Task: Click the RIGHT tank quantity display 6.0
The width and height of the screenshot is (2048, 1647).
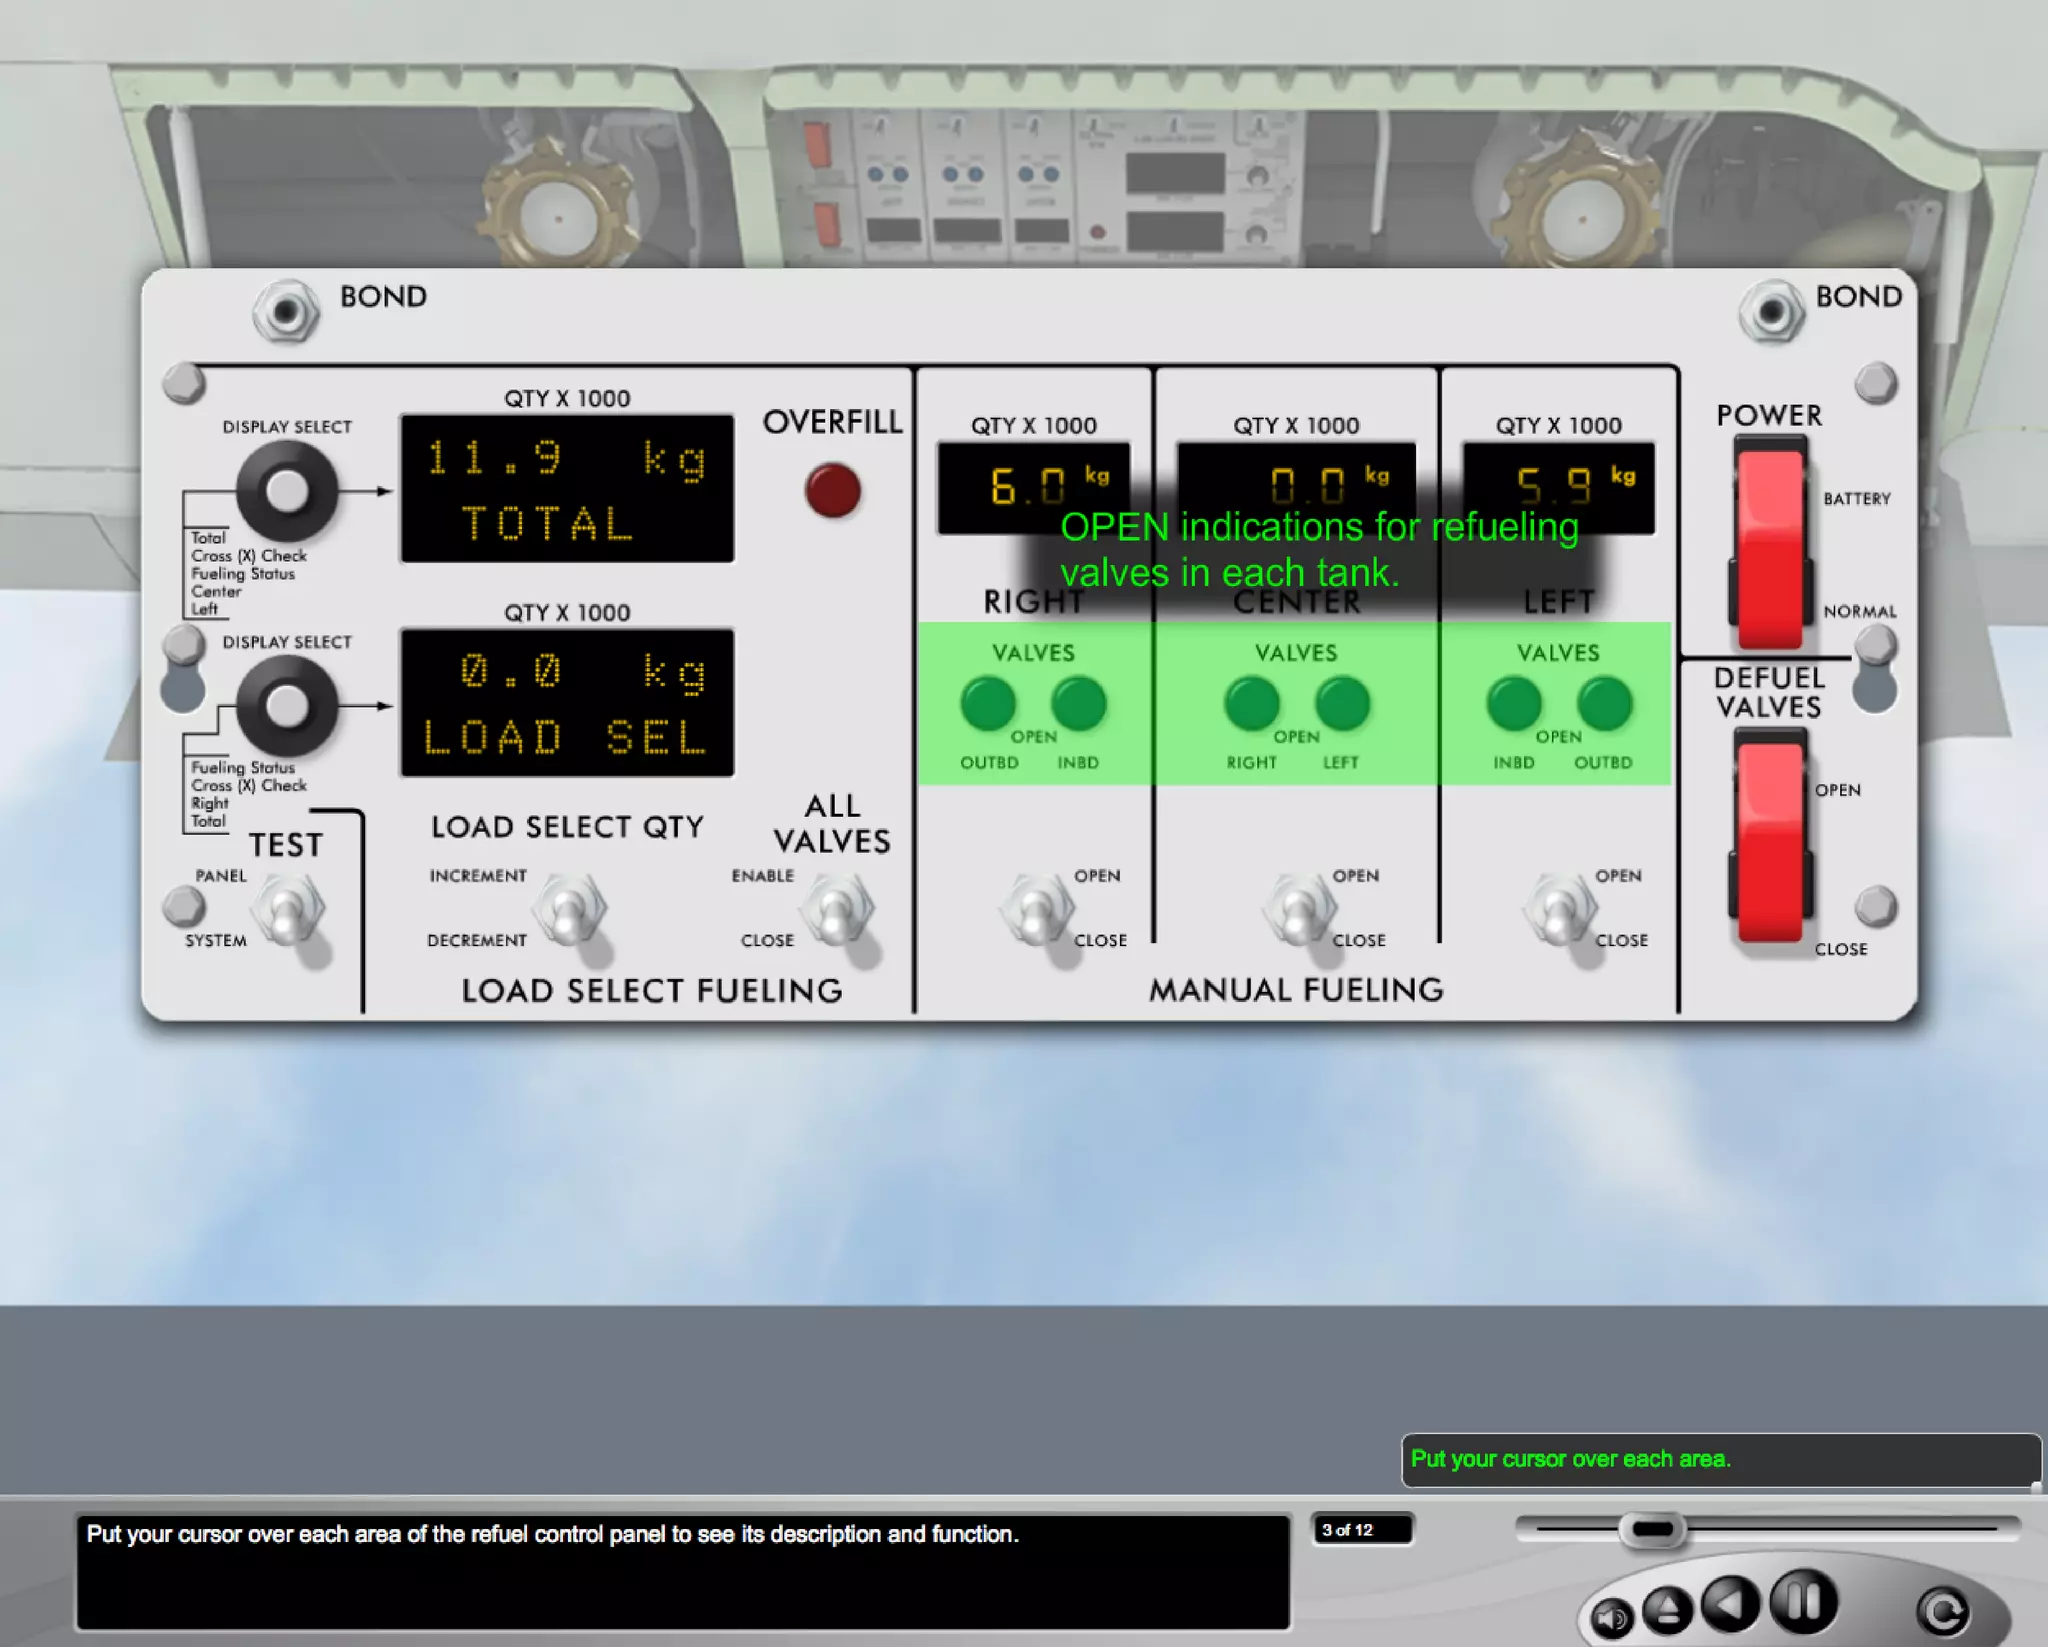Action: [1034, 488]
